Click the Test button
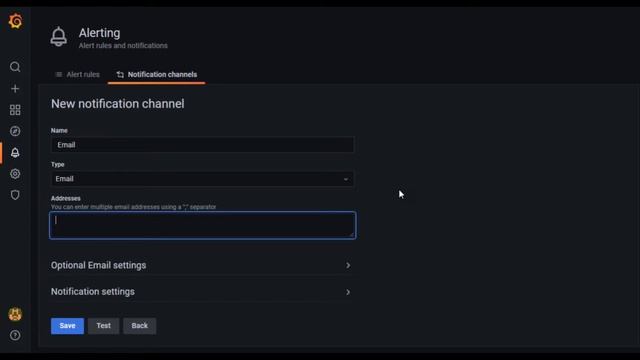640x360 pixels. click(104, 326)
